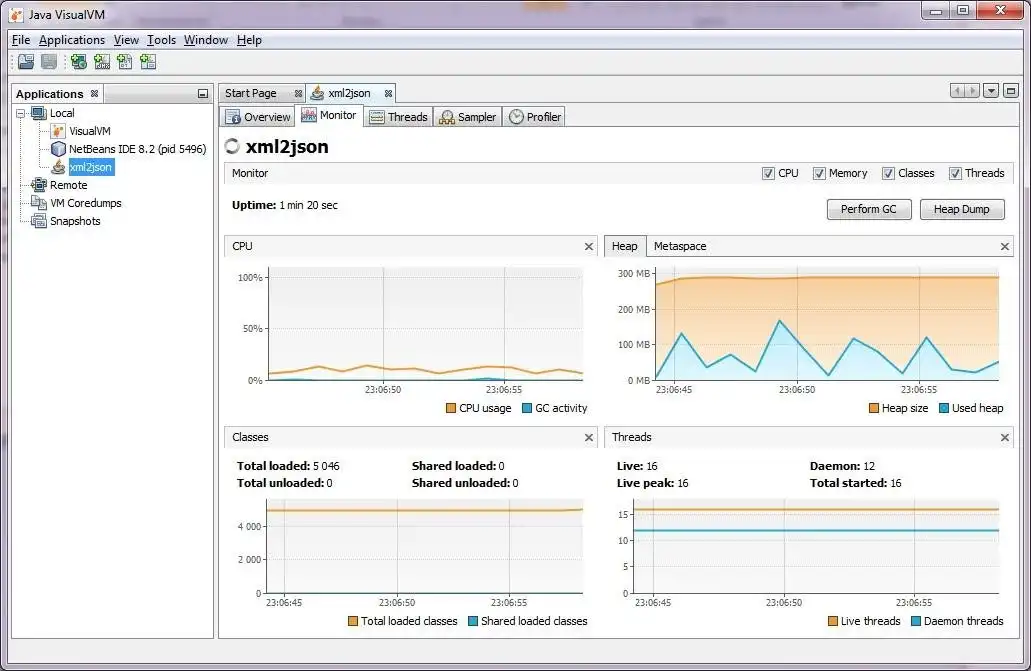Click the Remote hosts icon in tree
Screen dimensions: 1031x671
coord(39,185)
